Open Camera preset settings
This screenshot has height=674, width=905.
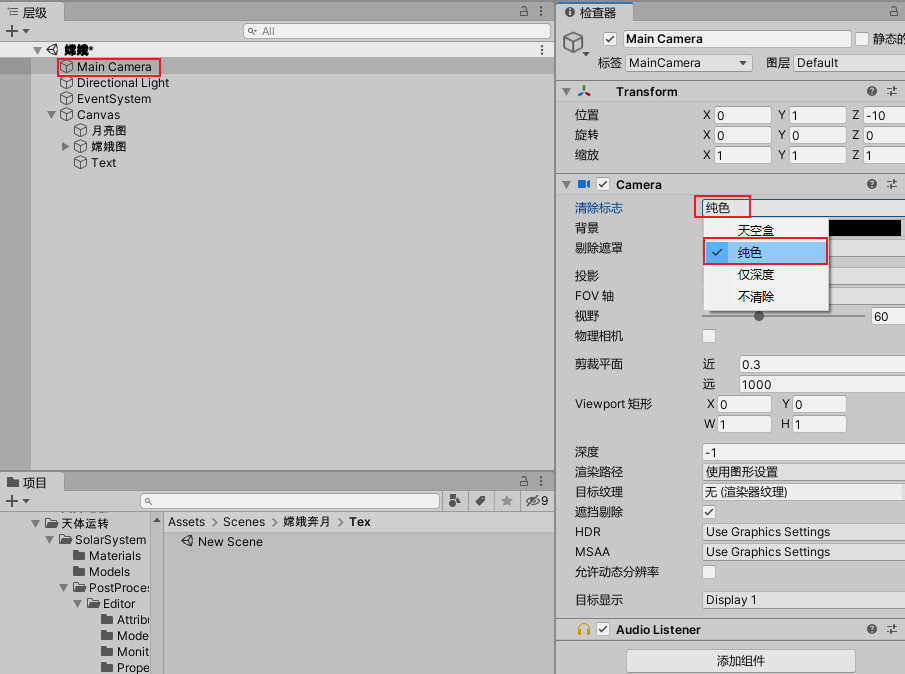[892, 184]
